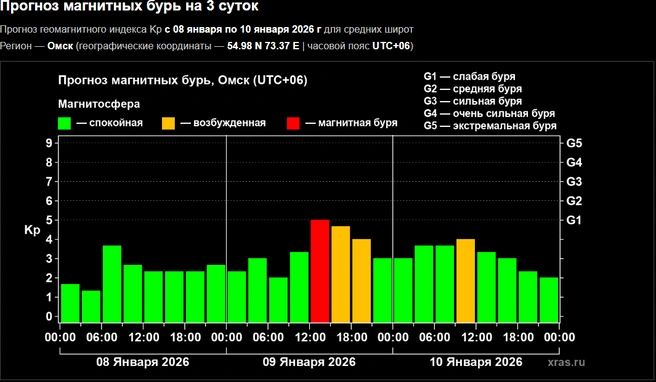Viewport: 656px width, 382px height.
Task: Select the only orange bar on 10 January
Action: coord(466,281)
